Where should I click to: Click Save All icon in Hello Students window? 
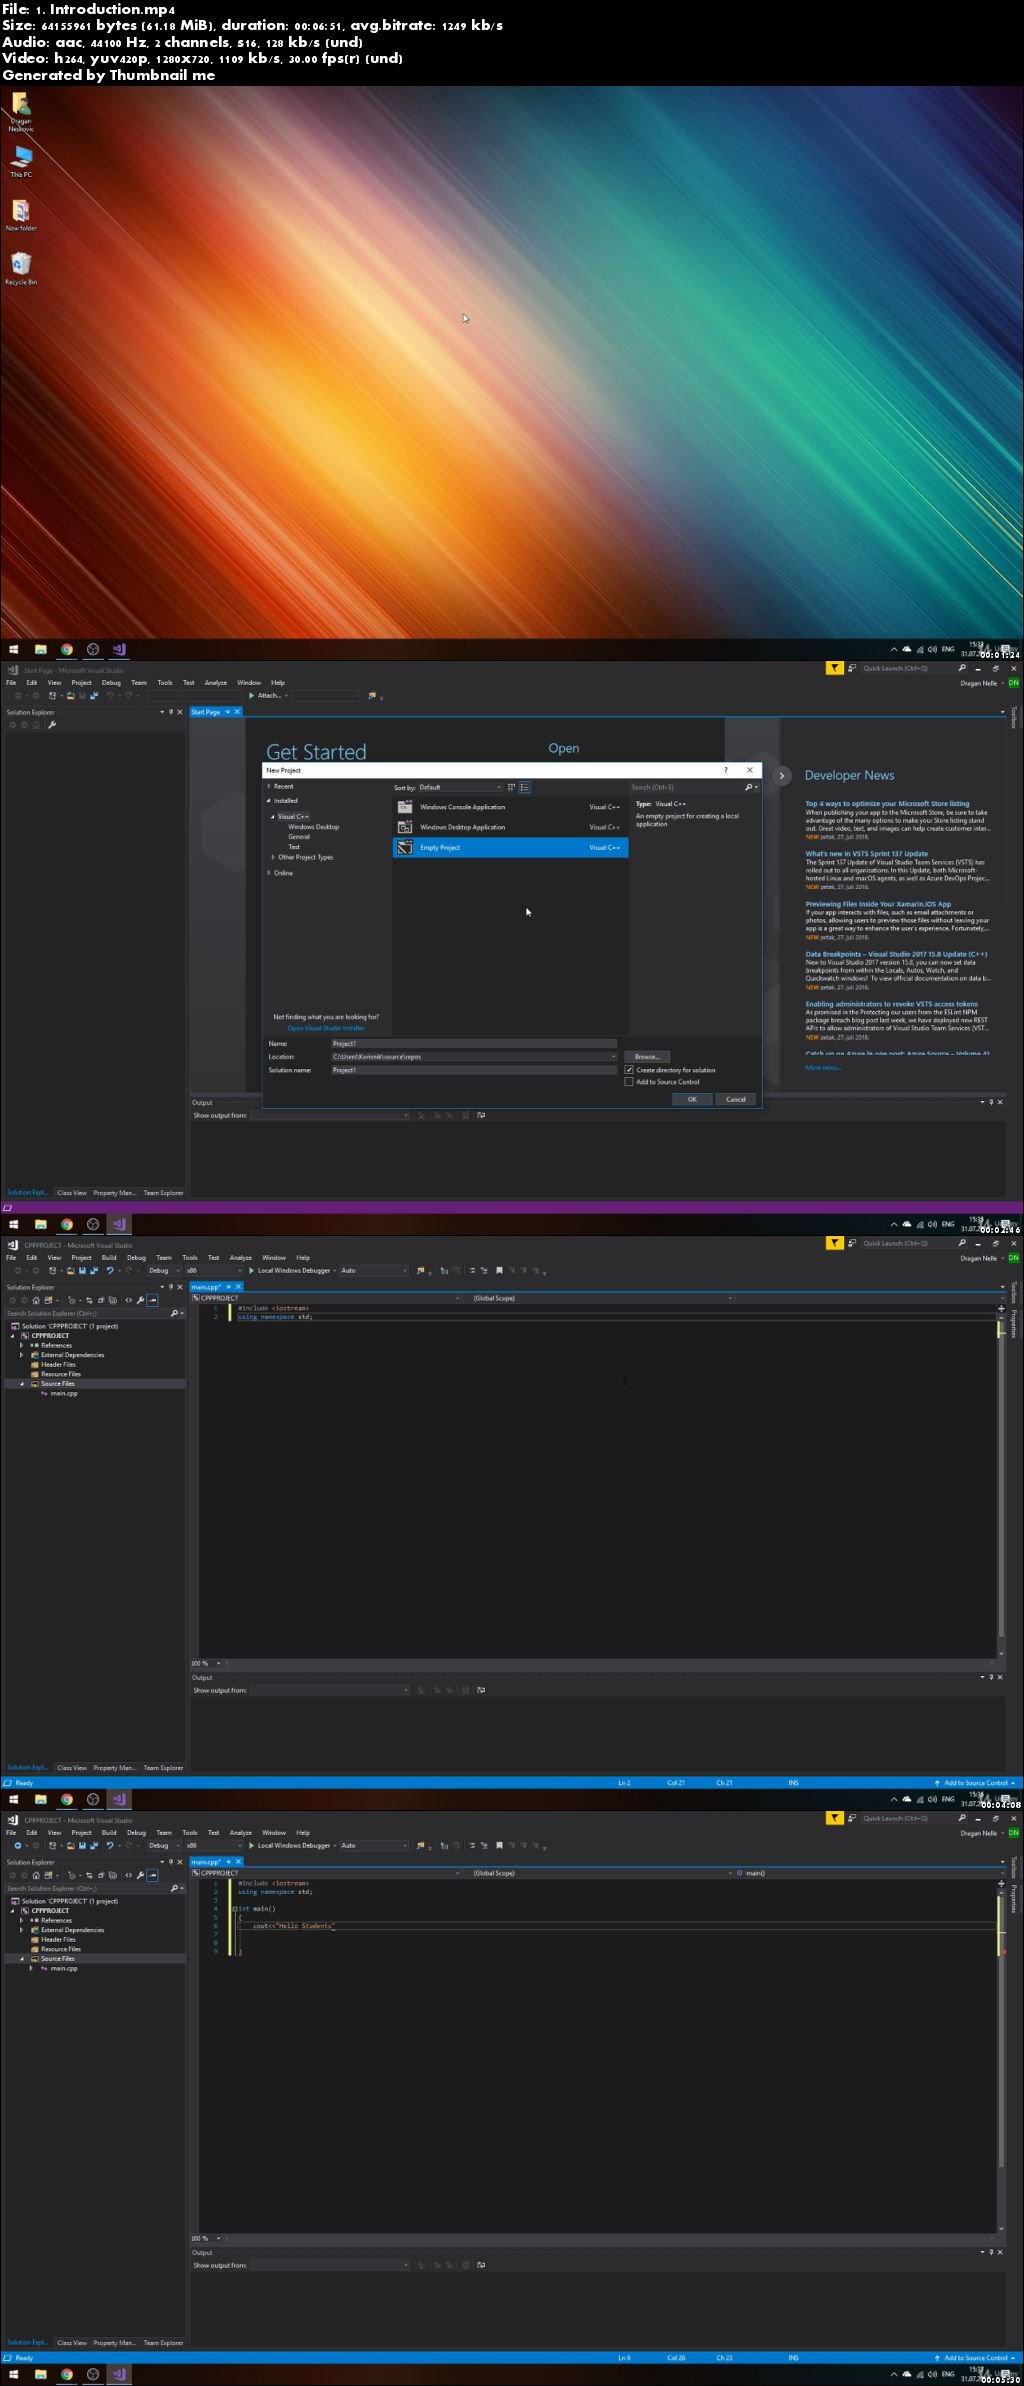94,1845
